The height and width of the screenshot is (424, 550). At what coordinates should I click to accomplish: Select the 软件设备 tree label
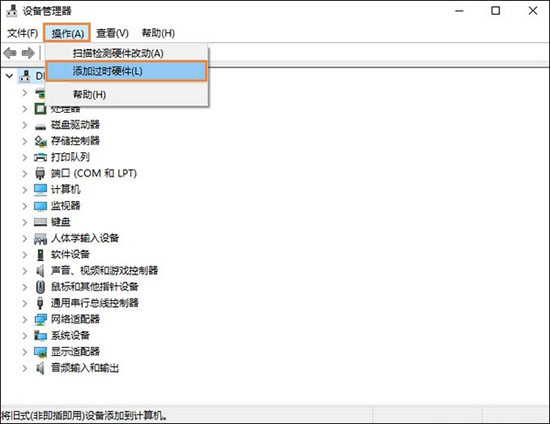click(x=71, y=254)
